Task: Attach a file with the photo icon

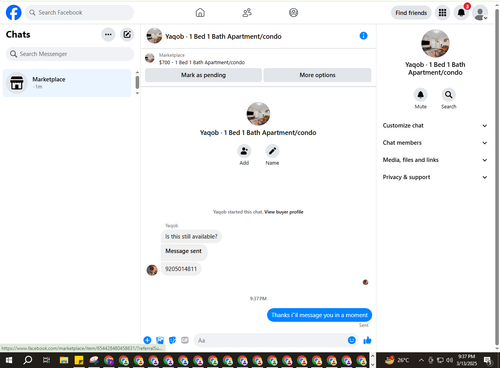Action: (160, 340)
